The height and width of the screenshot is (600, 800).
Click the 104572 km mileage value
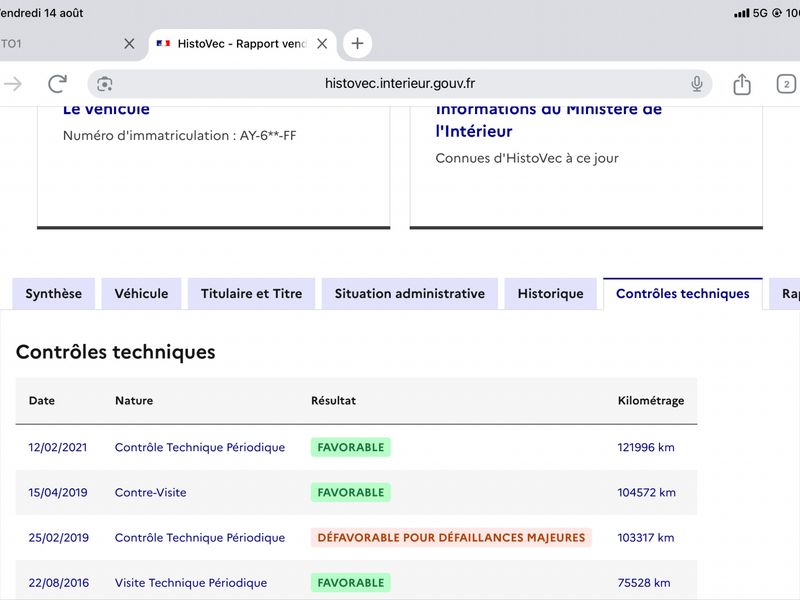(x=646, y=492)
